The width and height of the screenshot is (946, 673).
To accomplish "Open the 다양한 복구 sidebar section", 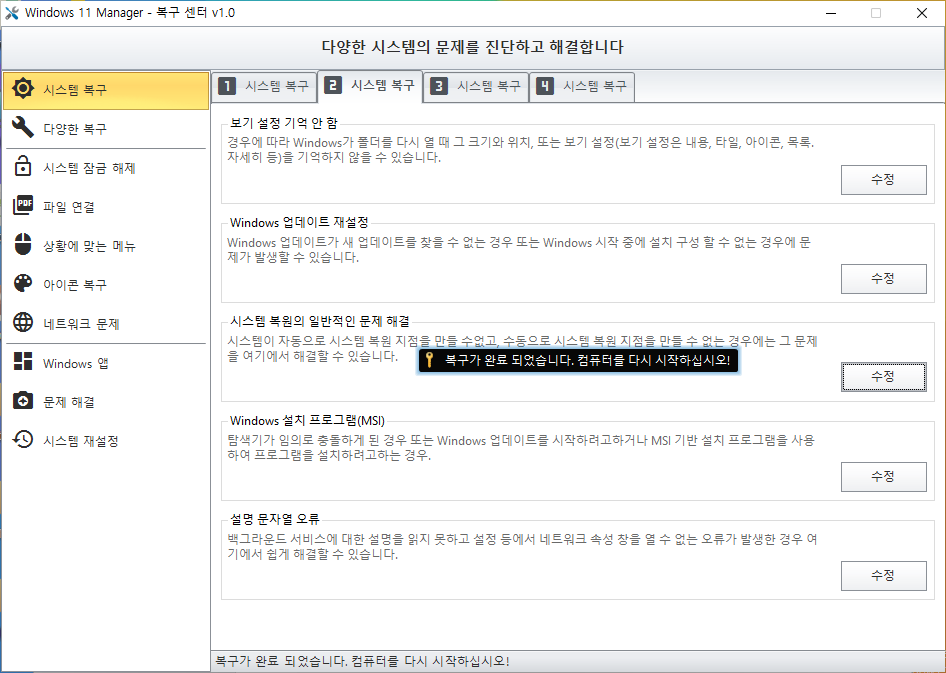I will point(106,128).
